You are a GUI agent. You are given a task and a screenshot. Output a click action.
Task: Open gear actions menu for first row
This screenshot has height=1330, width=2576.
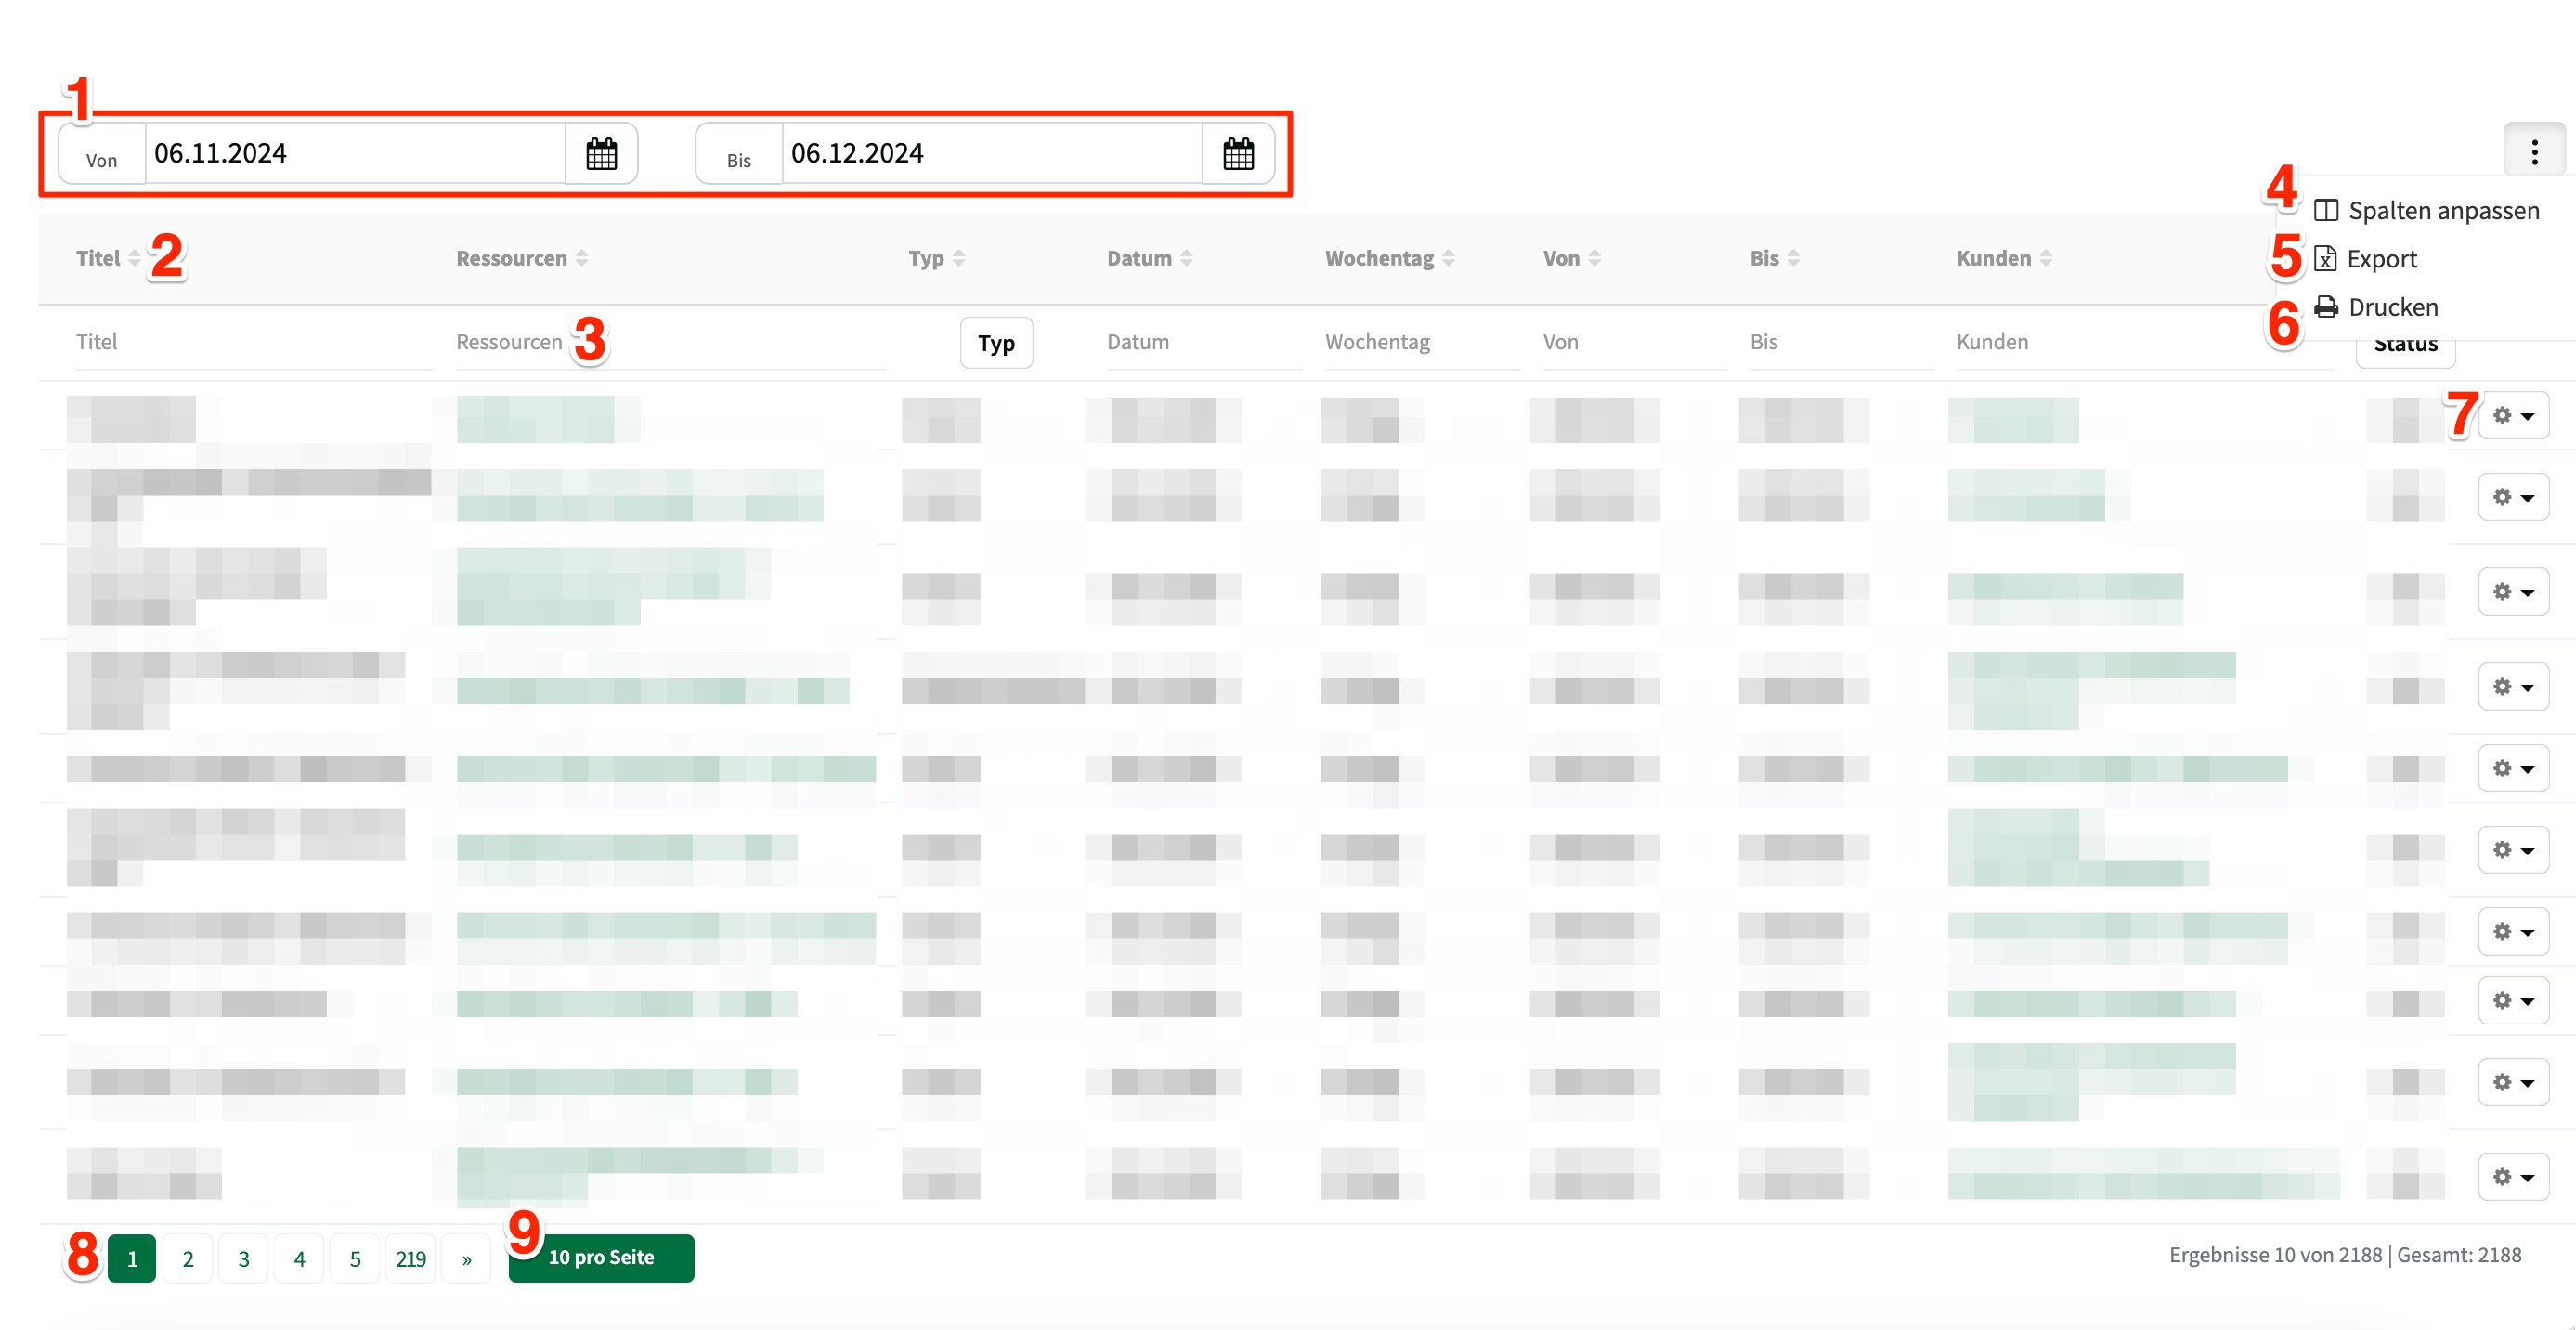(x=2513, y=416)
